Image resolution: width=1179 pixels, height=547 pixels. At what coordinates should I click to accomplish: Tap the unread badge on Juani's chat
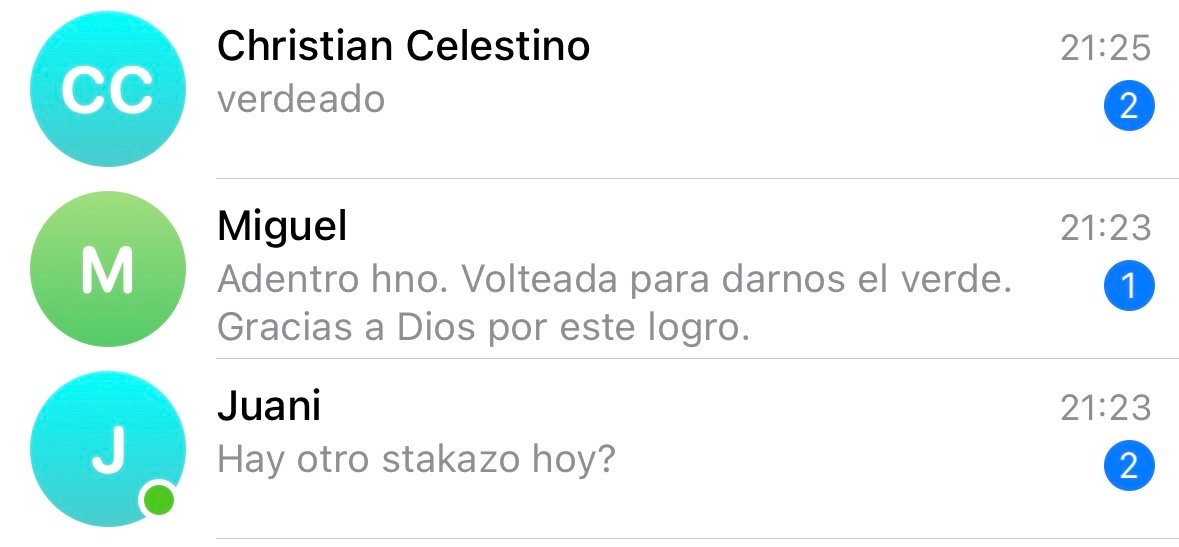(1129, 465)
